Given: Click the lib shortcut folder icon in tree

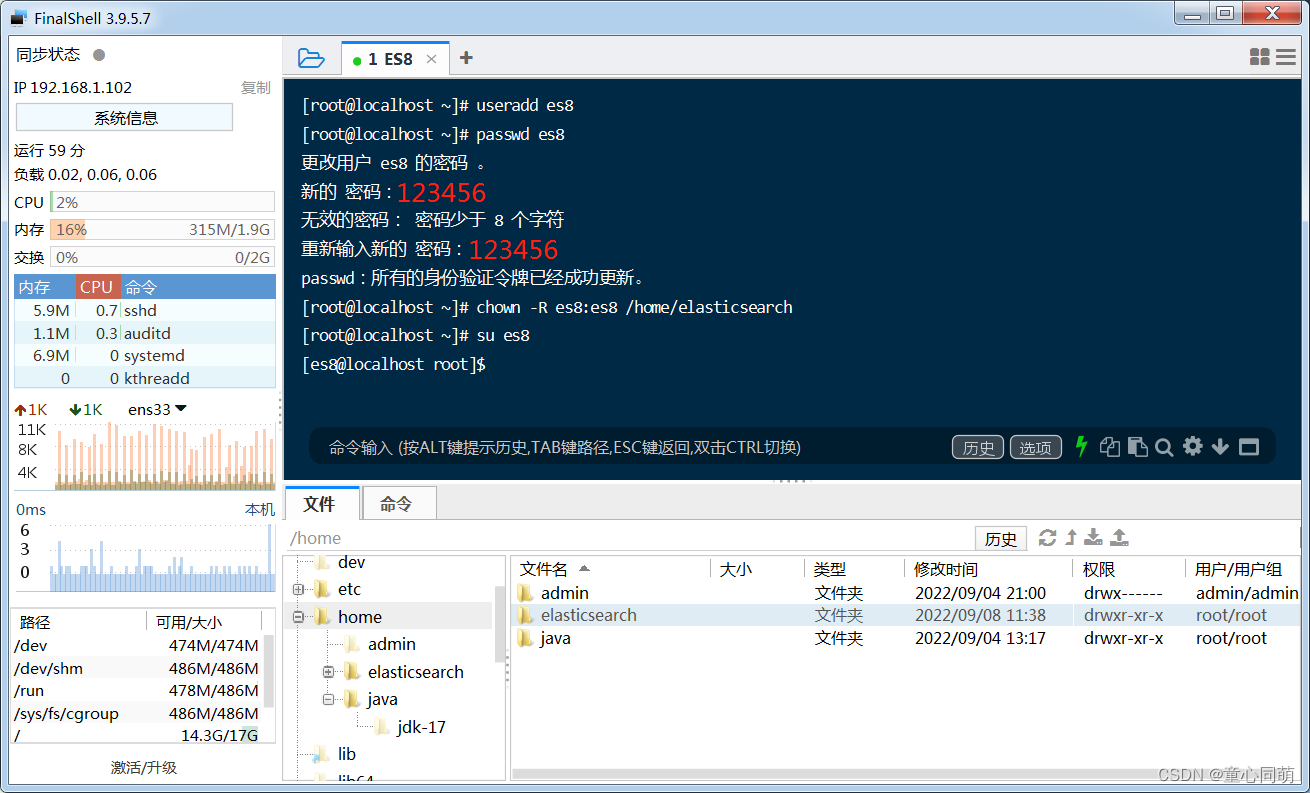Looking at the screenshot, I should click(321, 754).
